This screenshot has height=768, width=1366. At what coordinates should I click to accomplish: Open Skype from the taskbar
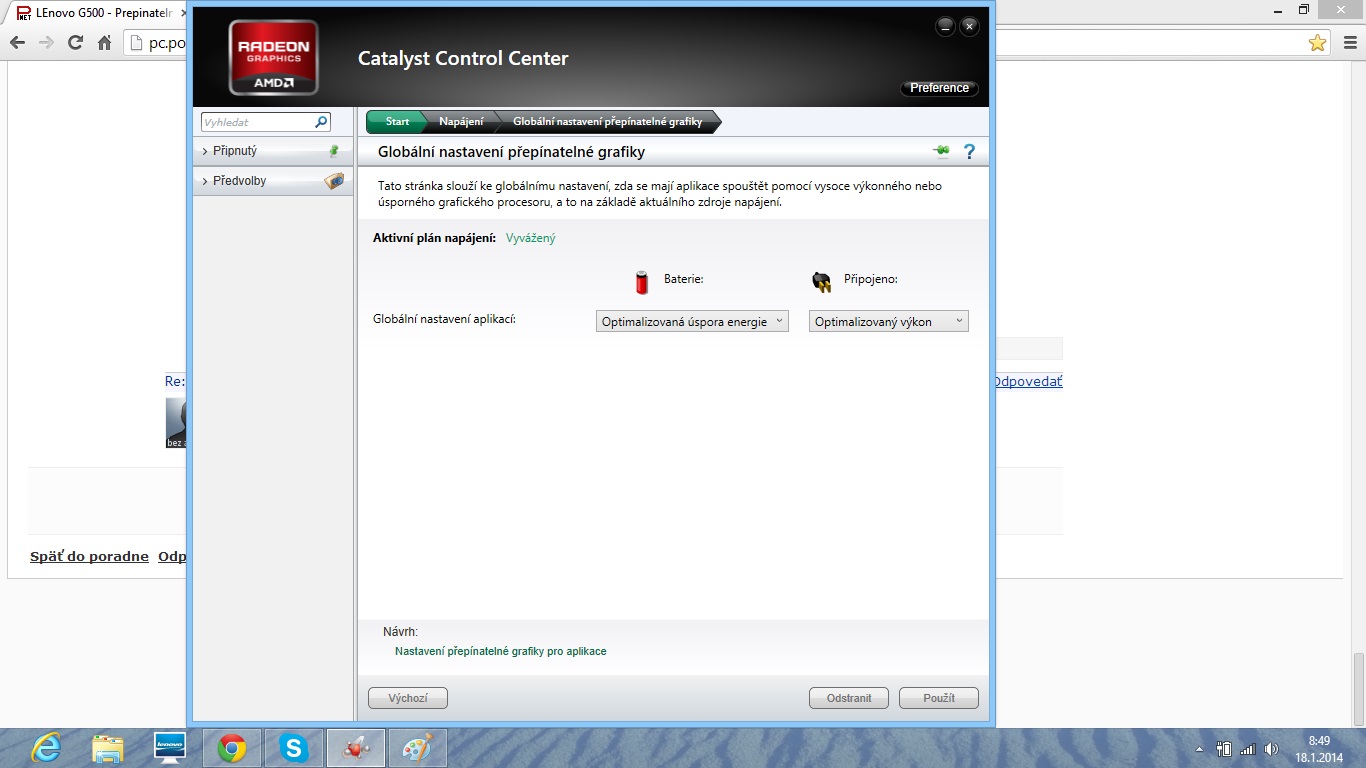click(294, 748)
